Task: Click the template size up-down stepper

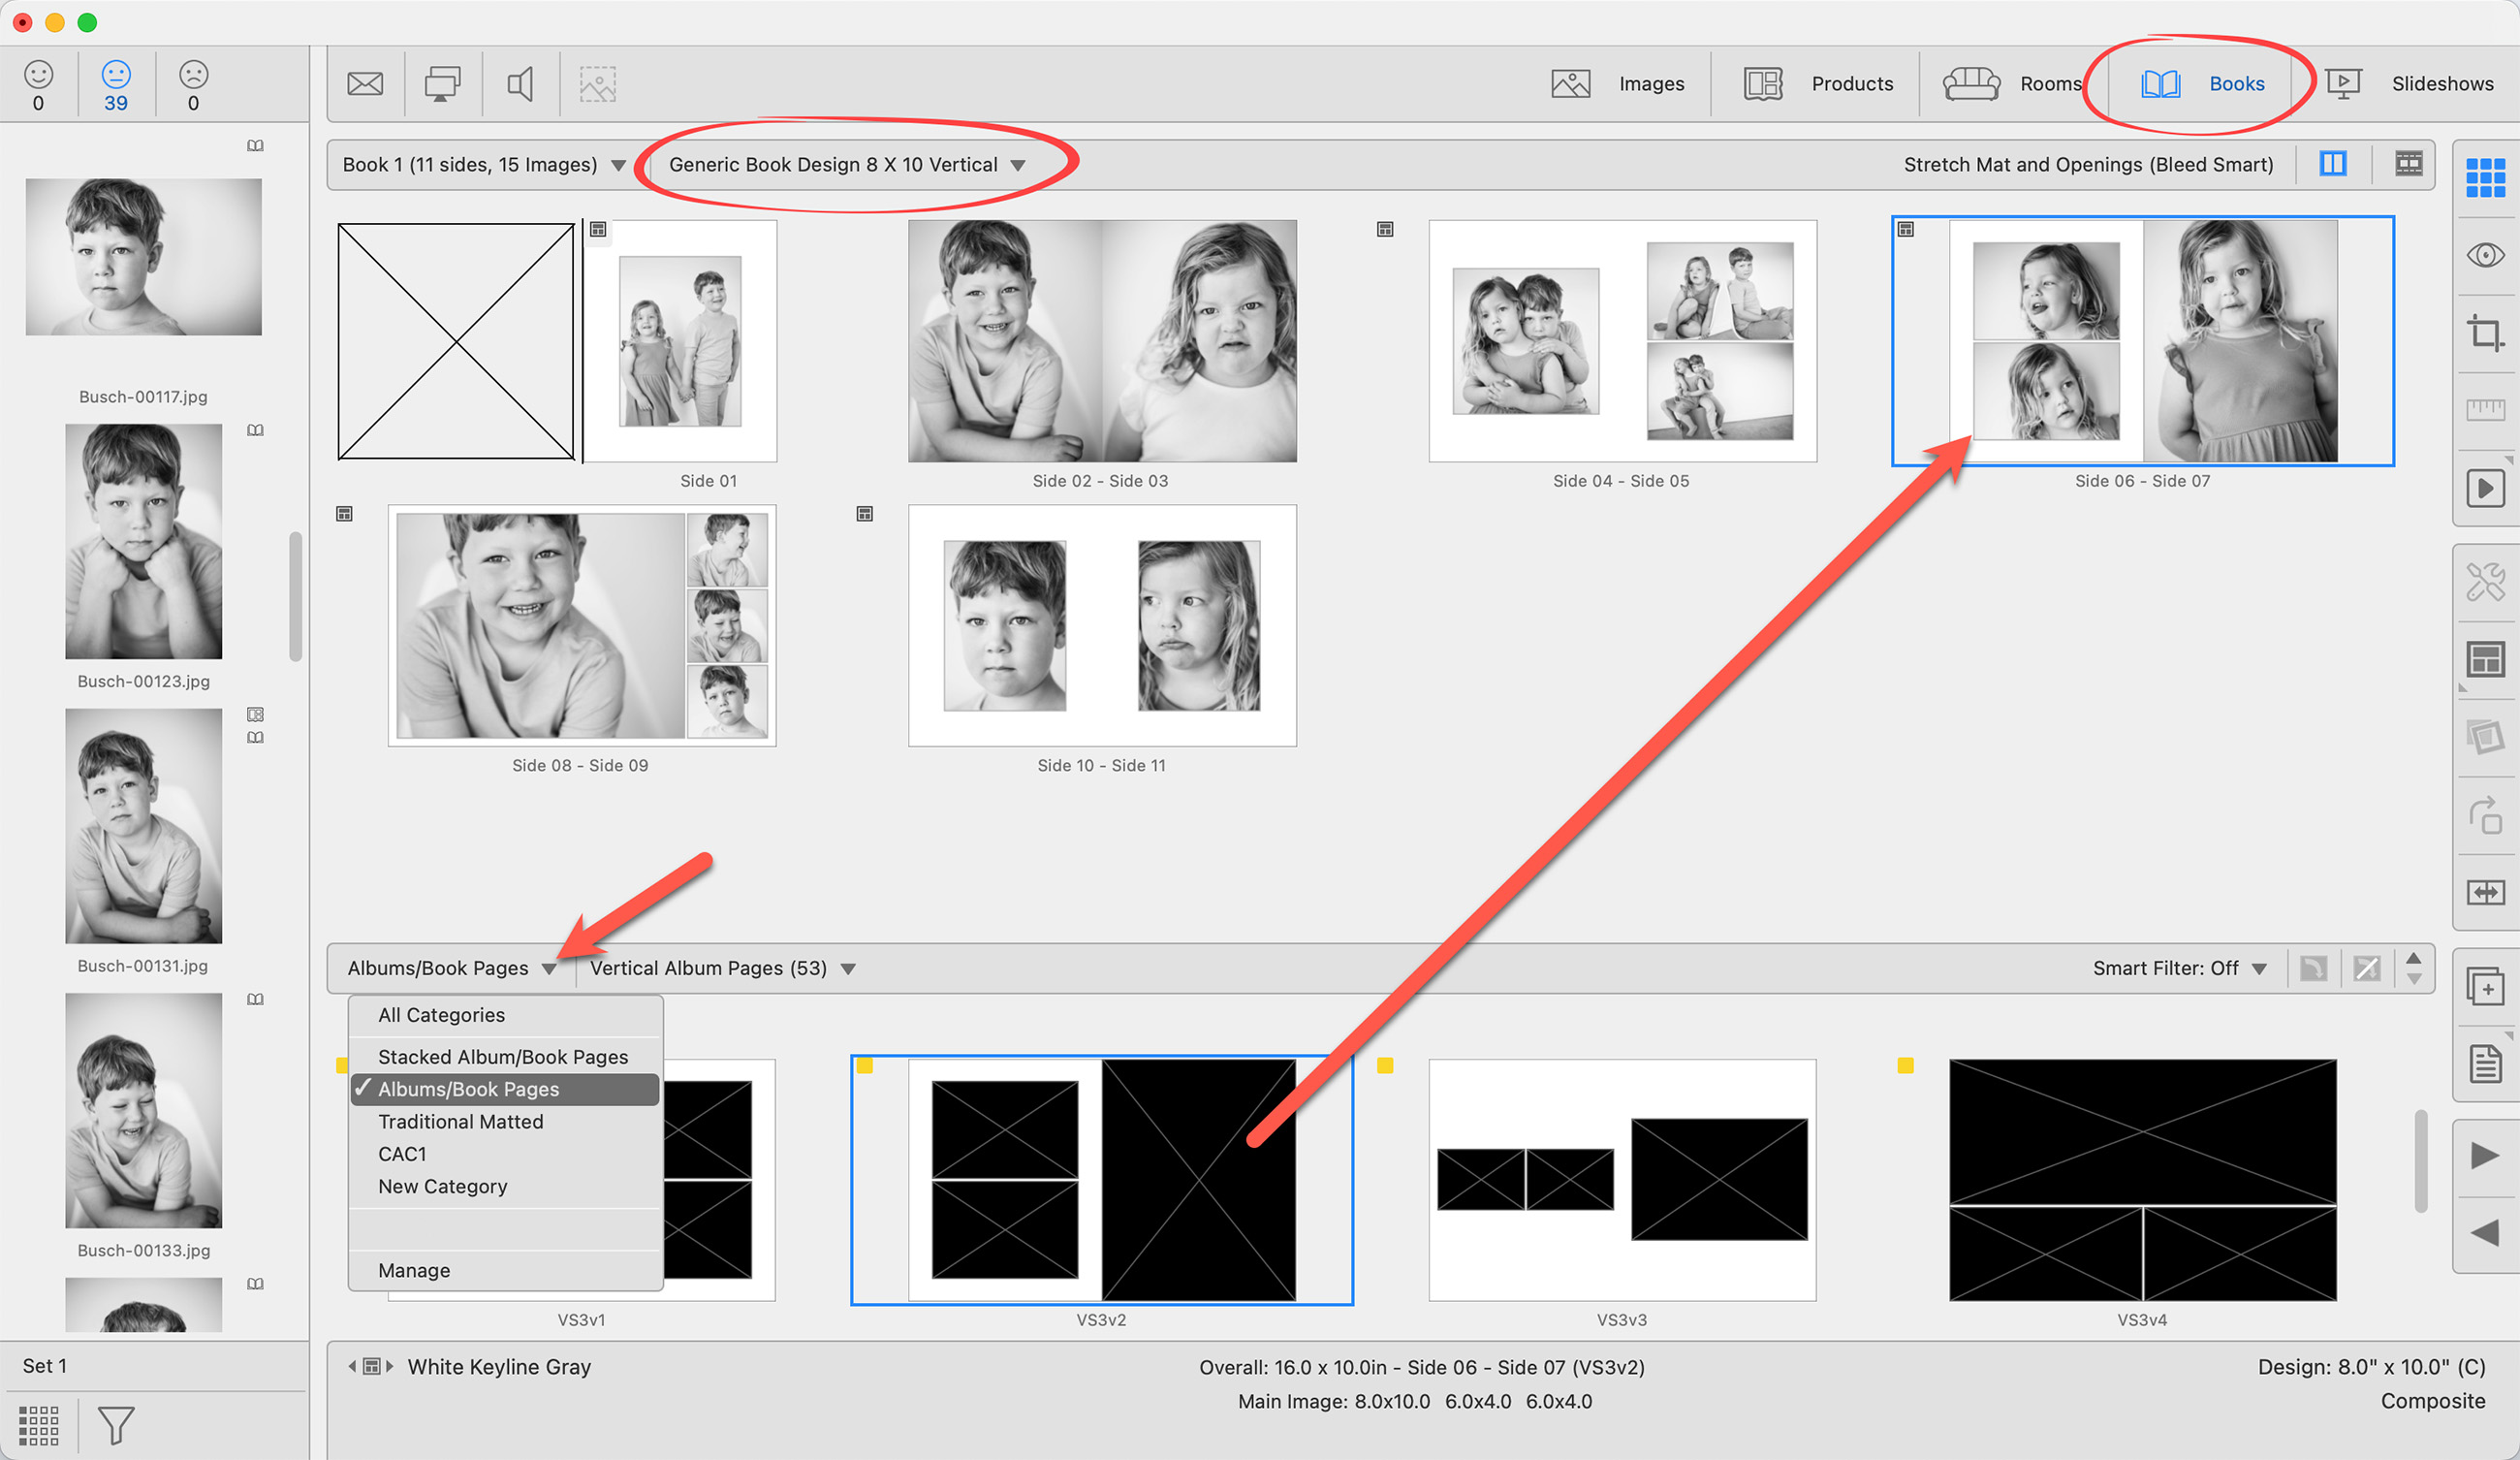Action: click(x=2413, y=968)
